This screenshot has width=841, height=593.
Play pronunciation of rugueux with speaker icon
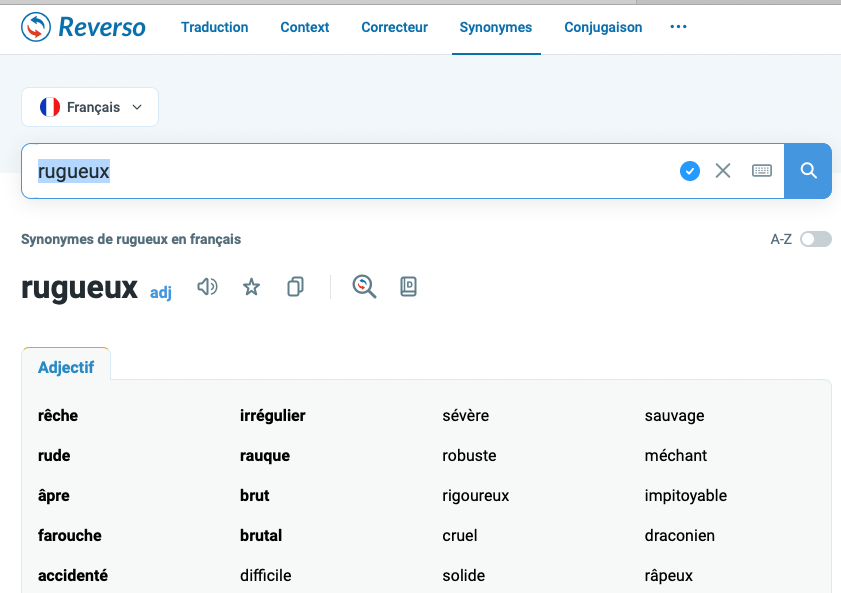pos(207,288)
